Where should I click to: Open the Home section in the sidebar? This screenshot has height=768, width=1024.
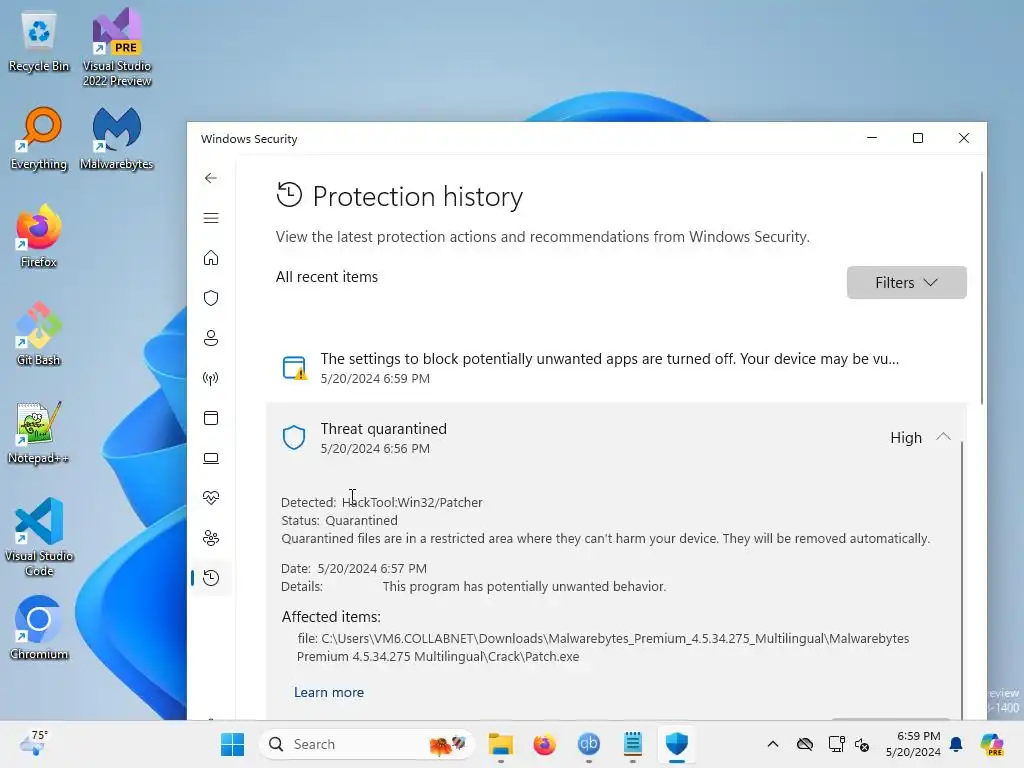tap(210, 258)
